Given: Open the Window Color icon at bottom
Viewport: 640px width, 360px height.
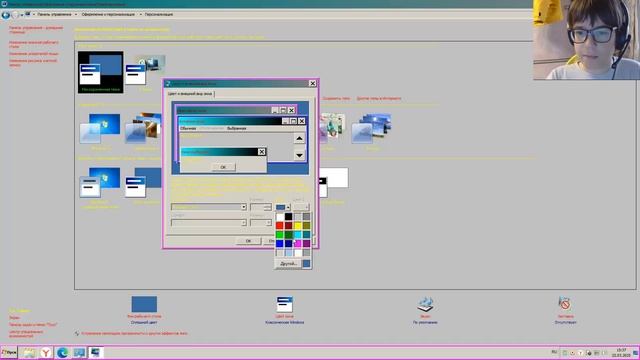Looking at the screenshot, I should coord(284,304).
